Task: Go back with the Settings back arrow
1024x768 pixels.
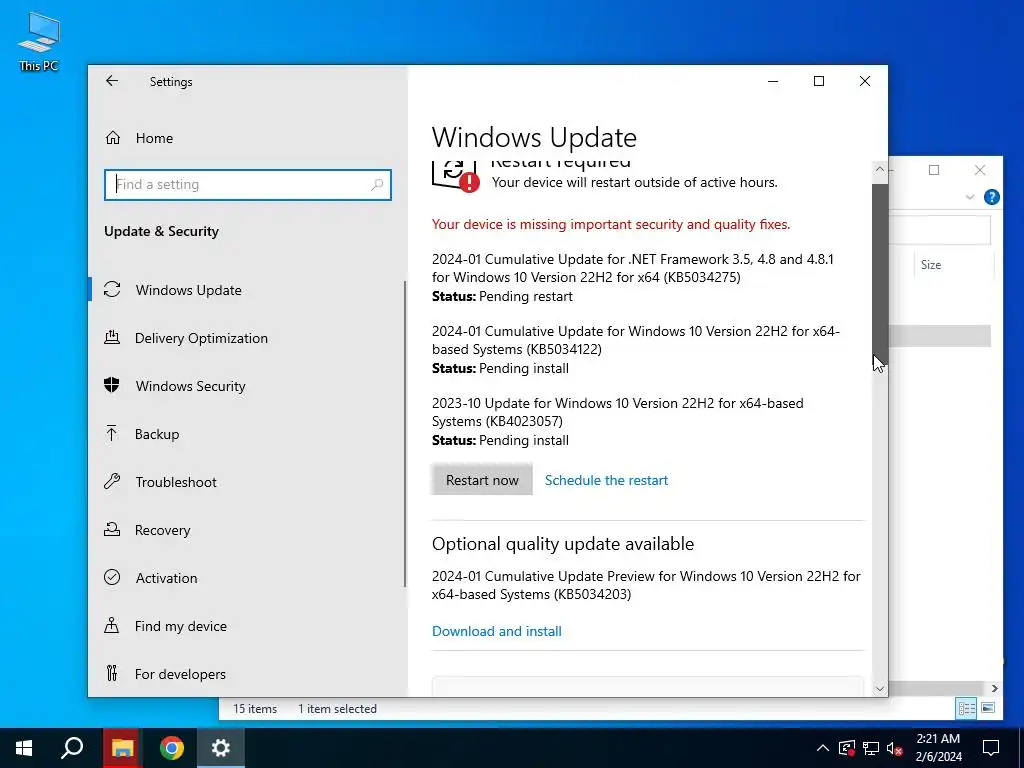Action: (x=112, y=81)
